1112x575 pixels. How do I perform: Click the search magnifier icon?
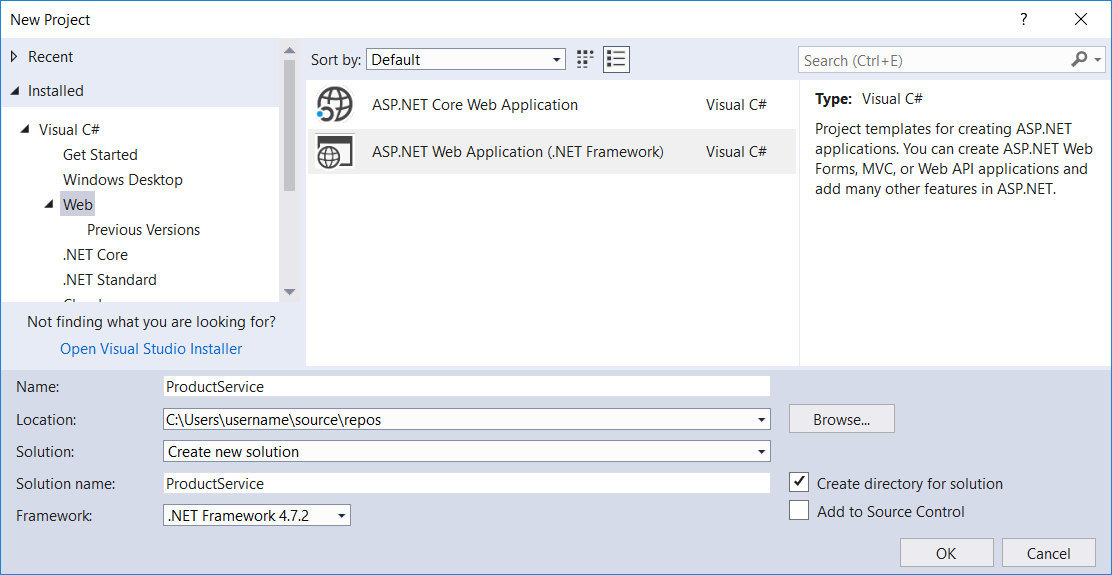pos(1079,60)
